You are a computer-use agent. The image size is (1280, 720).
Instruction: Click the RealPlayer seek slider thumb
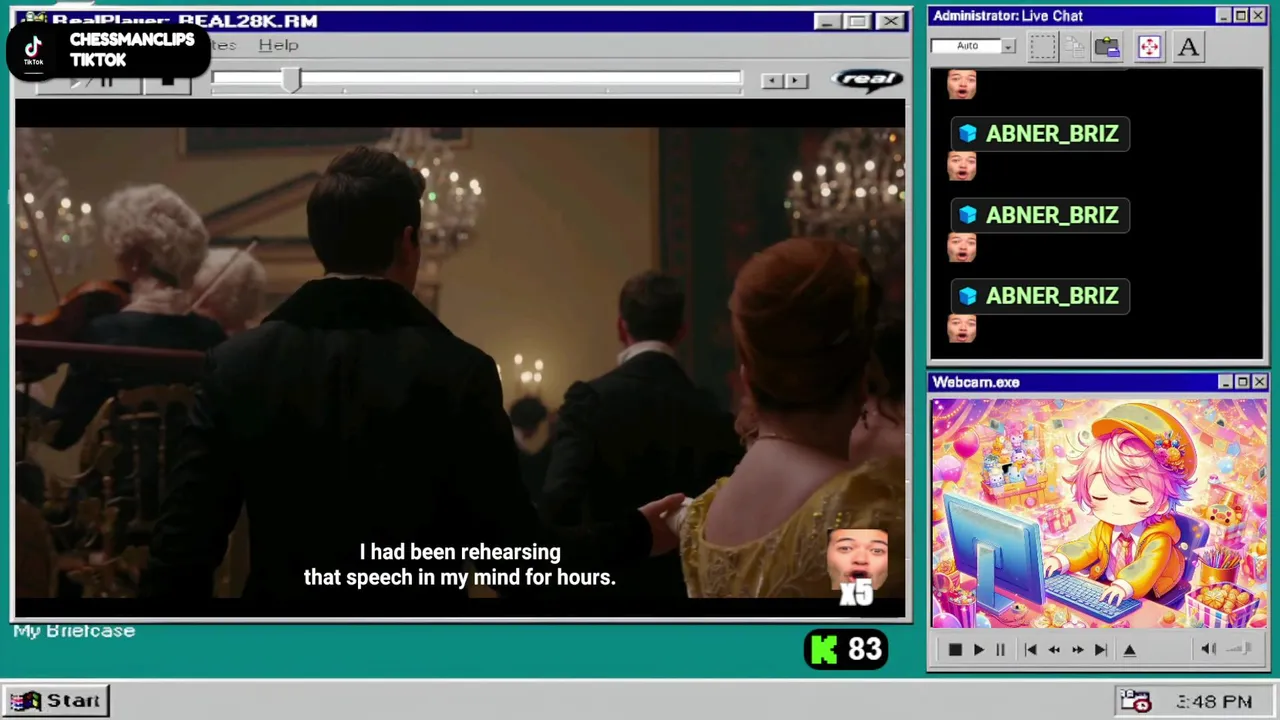click(x=291, y=80)
